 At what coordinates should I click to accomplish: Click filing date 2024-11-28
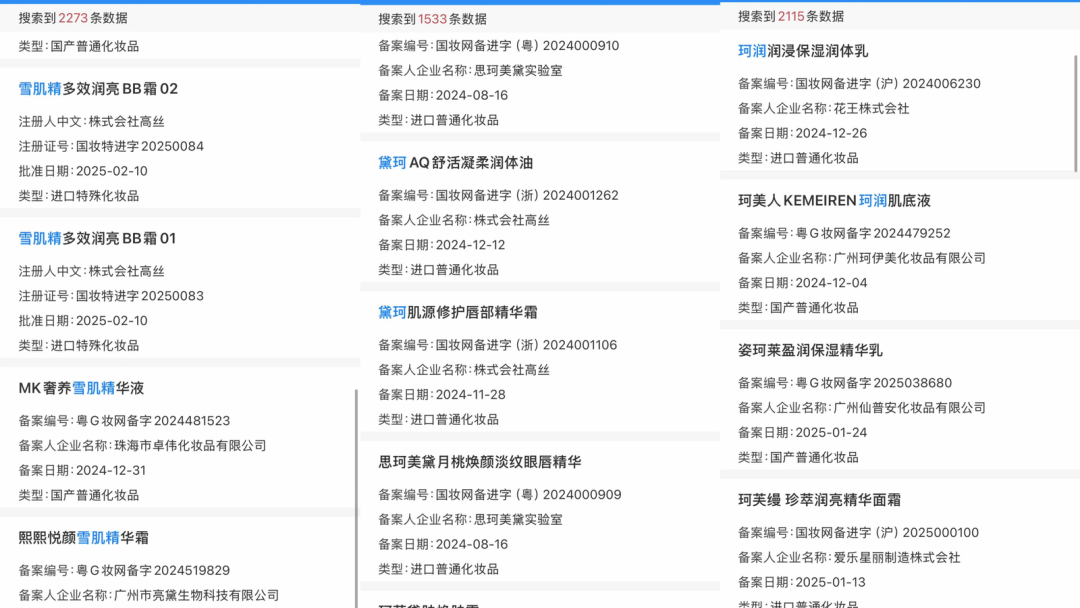click(x=470, y=395)
